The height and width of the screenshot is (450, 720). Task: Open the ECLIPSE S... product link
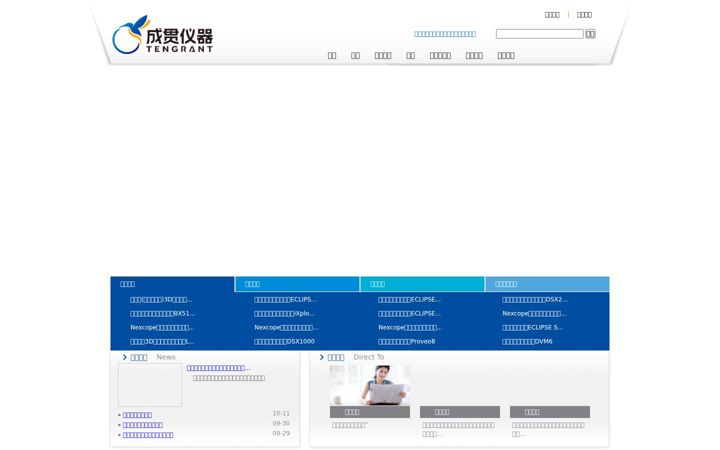point(533,327)
